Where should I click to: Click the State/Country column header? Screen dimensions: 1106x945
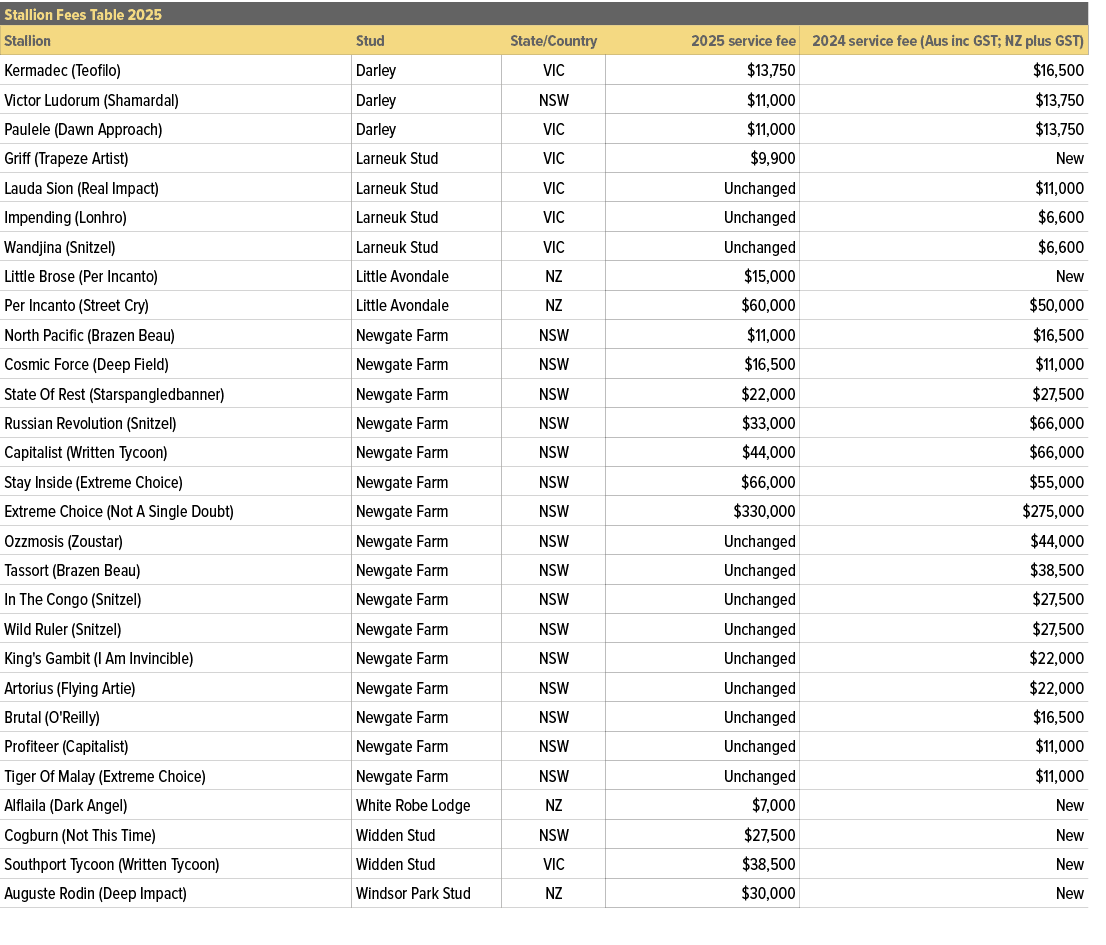554,41
